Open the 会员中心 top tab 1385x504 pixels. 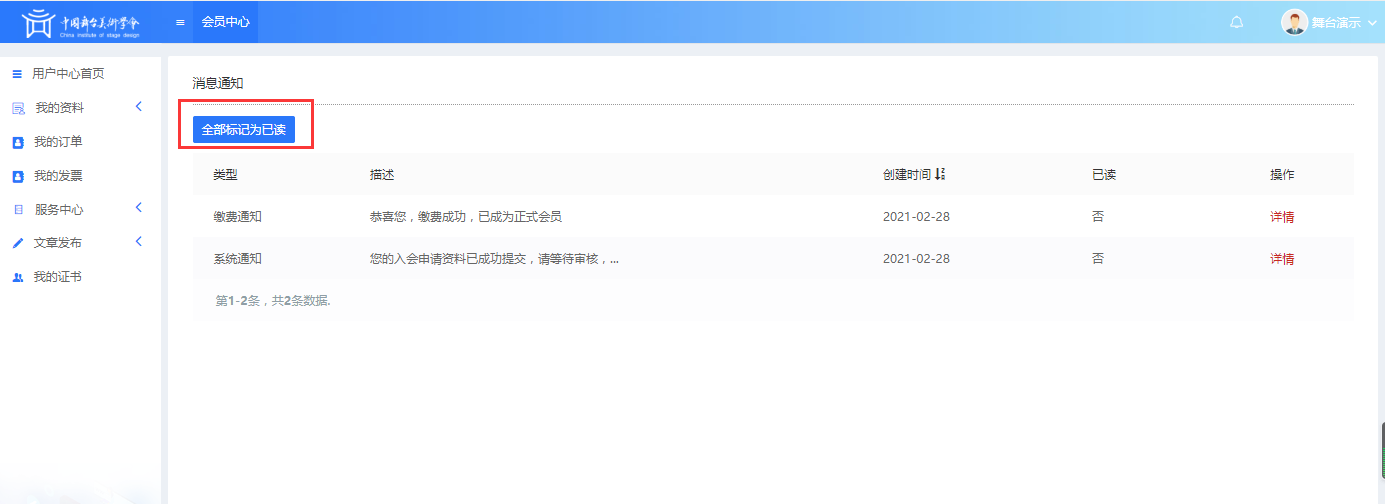click(225, 22)
